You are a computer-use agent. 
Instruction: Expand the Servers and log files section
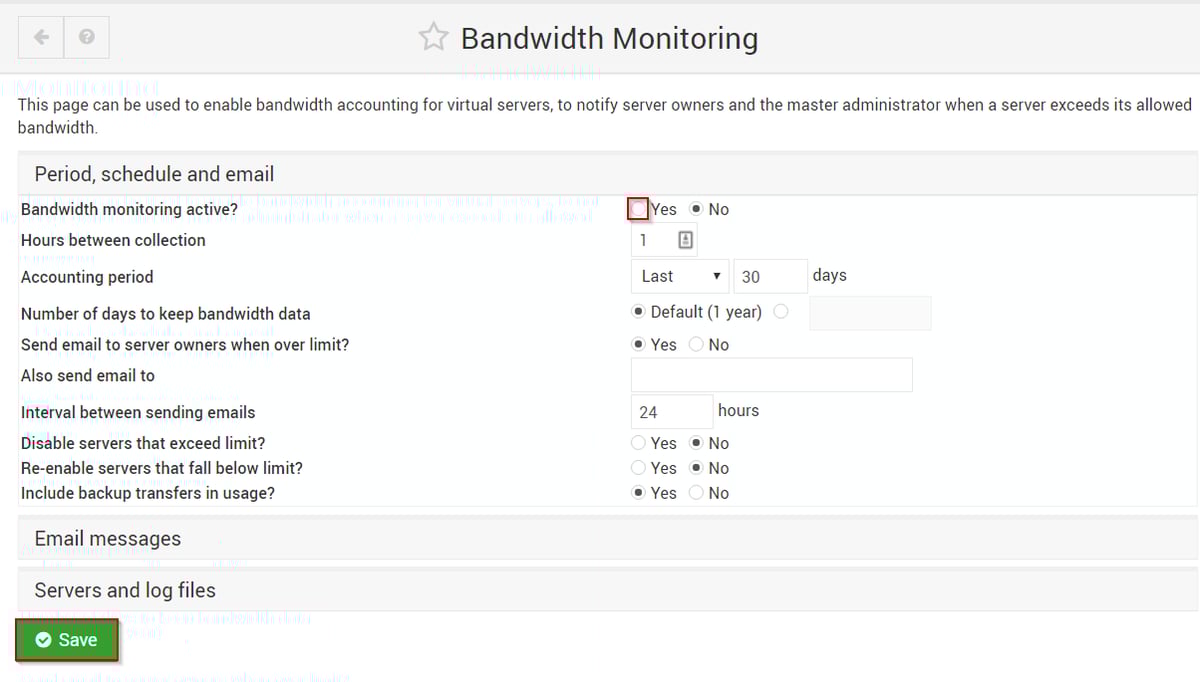[x=124, y=590]
